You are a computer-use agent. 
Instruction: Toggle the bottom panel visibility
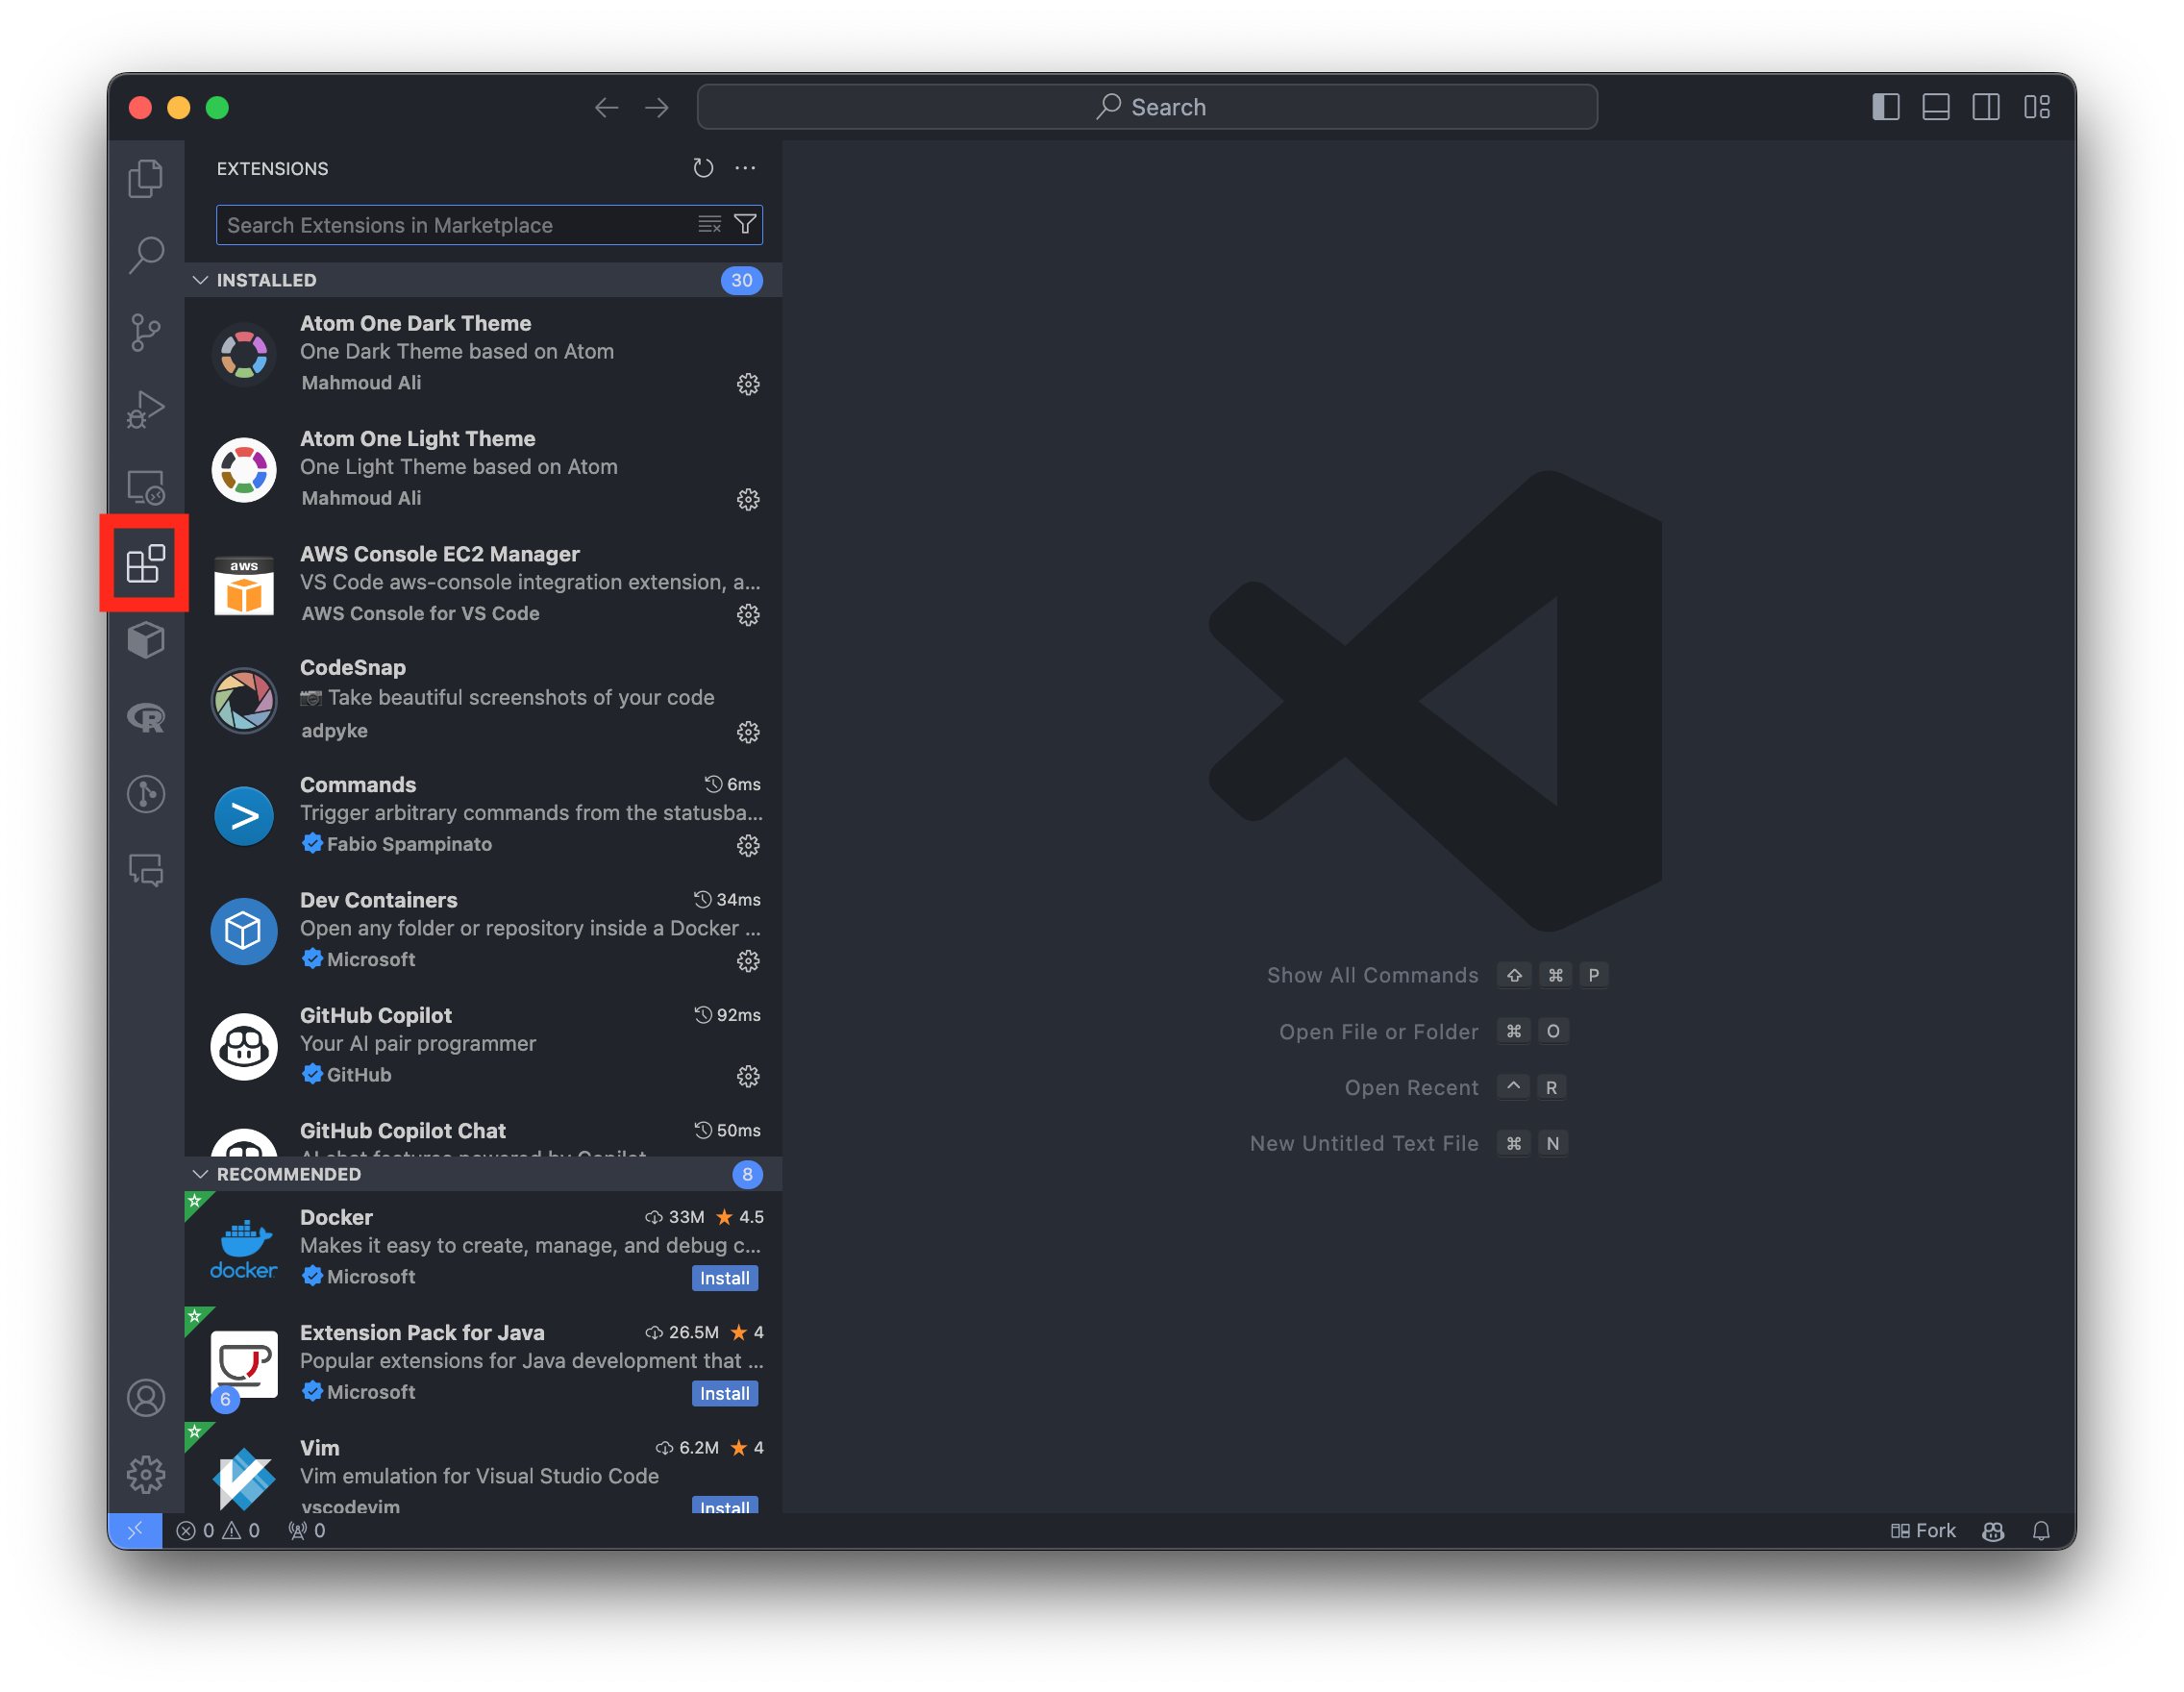click(1935, 107)
